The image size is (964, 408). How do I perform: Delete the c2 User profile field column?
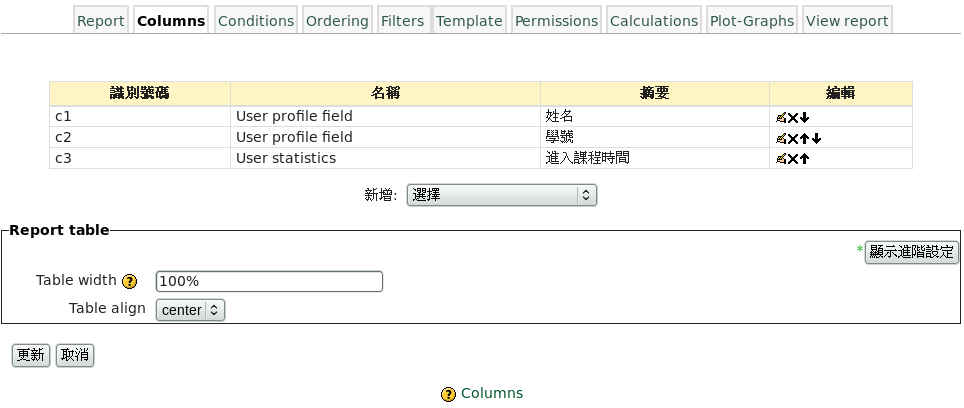pyautogui.click(x=793, y=138)
